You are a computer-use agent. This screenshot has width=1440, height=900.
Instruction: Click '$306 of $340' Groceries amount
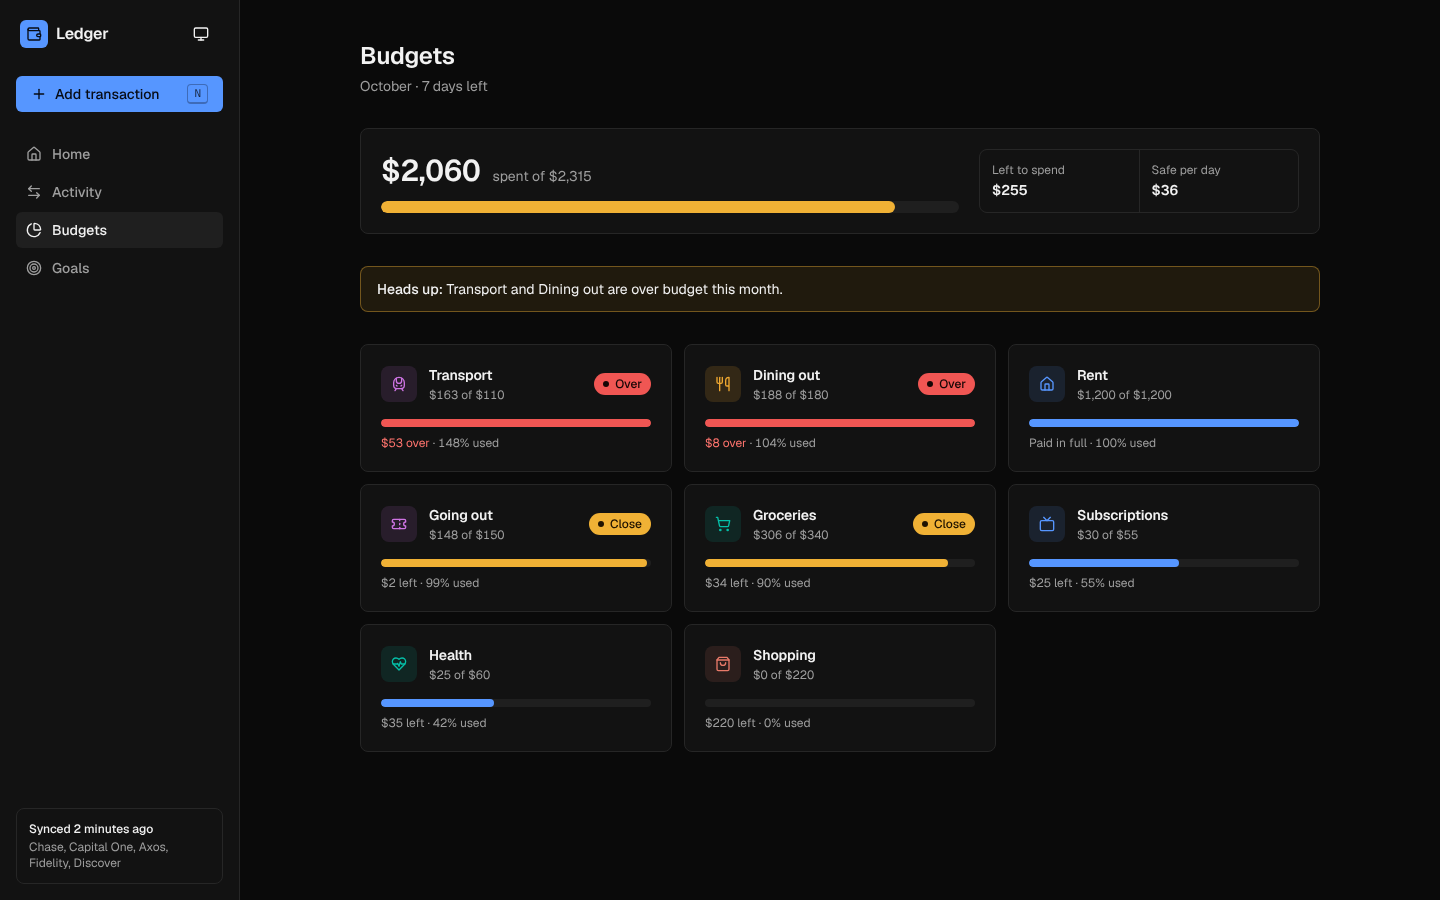(x=791, y=535)
